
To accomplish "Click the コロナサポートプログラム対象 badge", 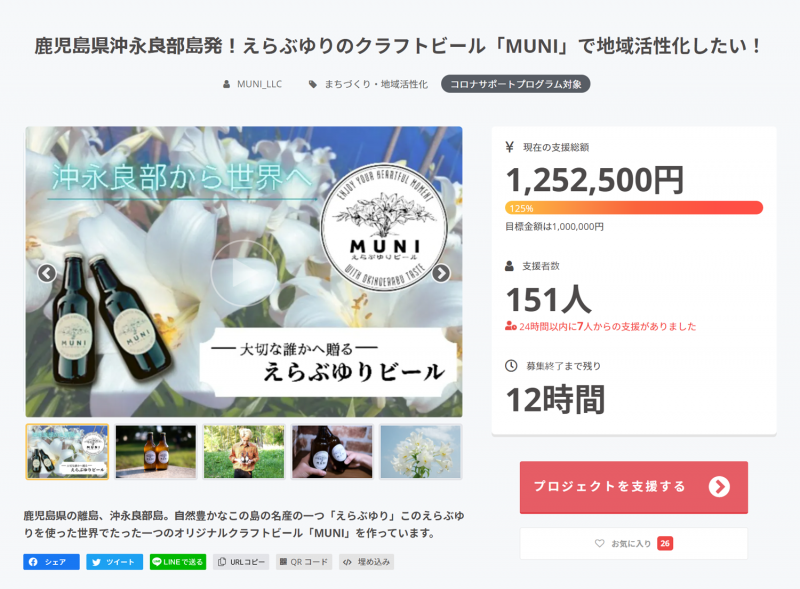I will tap(515, 84).
